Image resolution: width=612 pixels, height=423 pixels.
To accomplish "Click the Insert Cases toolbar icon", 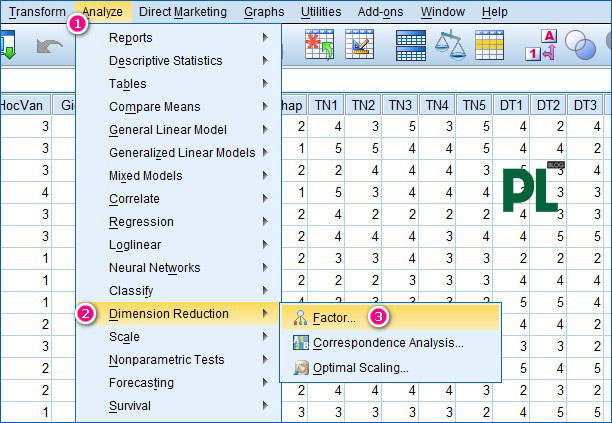I will pos(319,45).
